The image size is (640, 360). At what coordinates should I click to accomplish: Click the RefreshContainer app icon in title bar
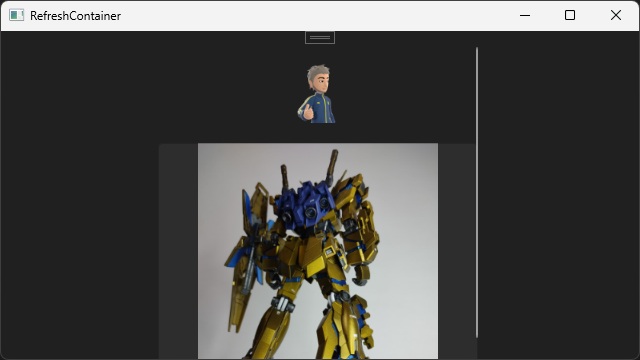pos(16,16)
